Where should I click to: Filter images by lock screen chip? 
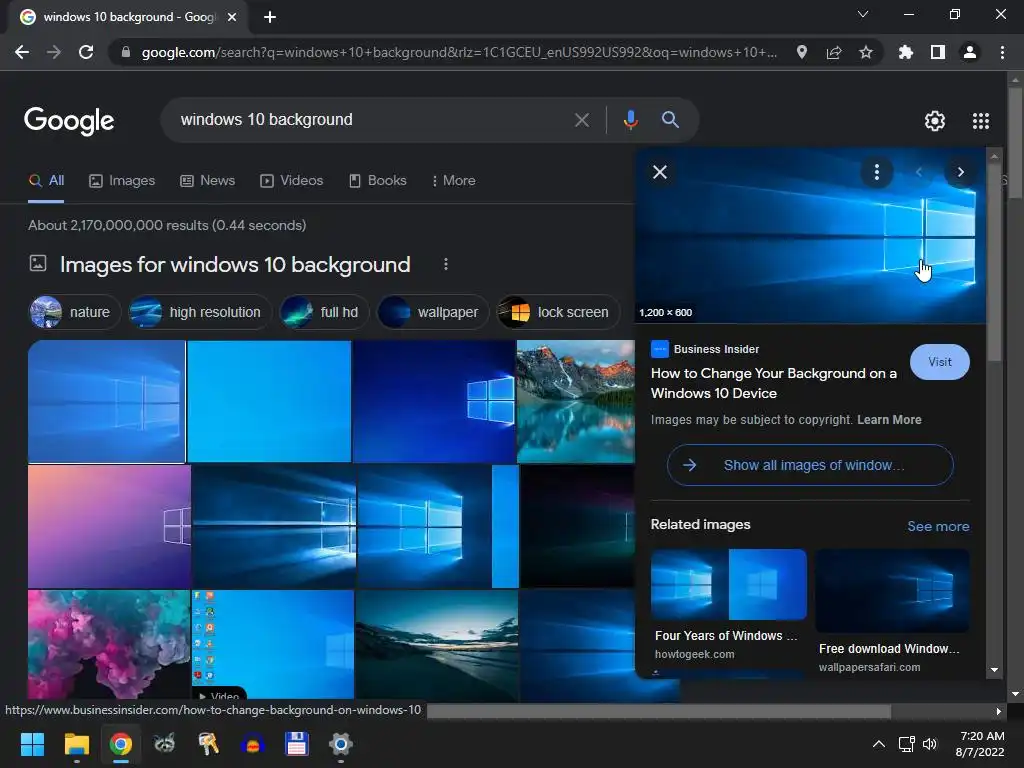(x=557, y=312)
